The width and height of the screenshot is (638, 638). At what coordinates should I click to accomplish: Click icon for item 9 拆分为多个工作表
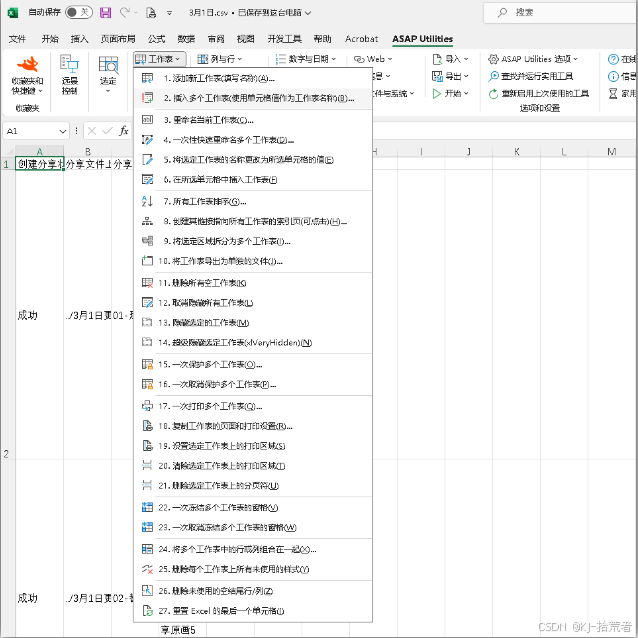[x=147, y=241]
